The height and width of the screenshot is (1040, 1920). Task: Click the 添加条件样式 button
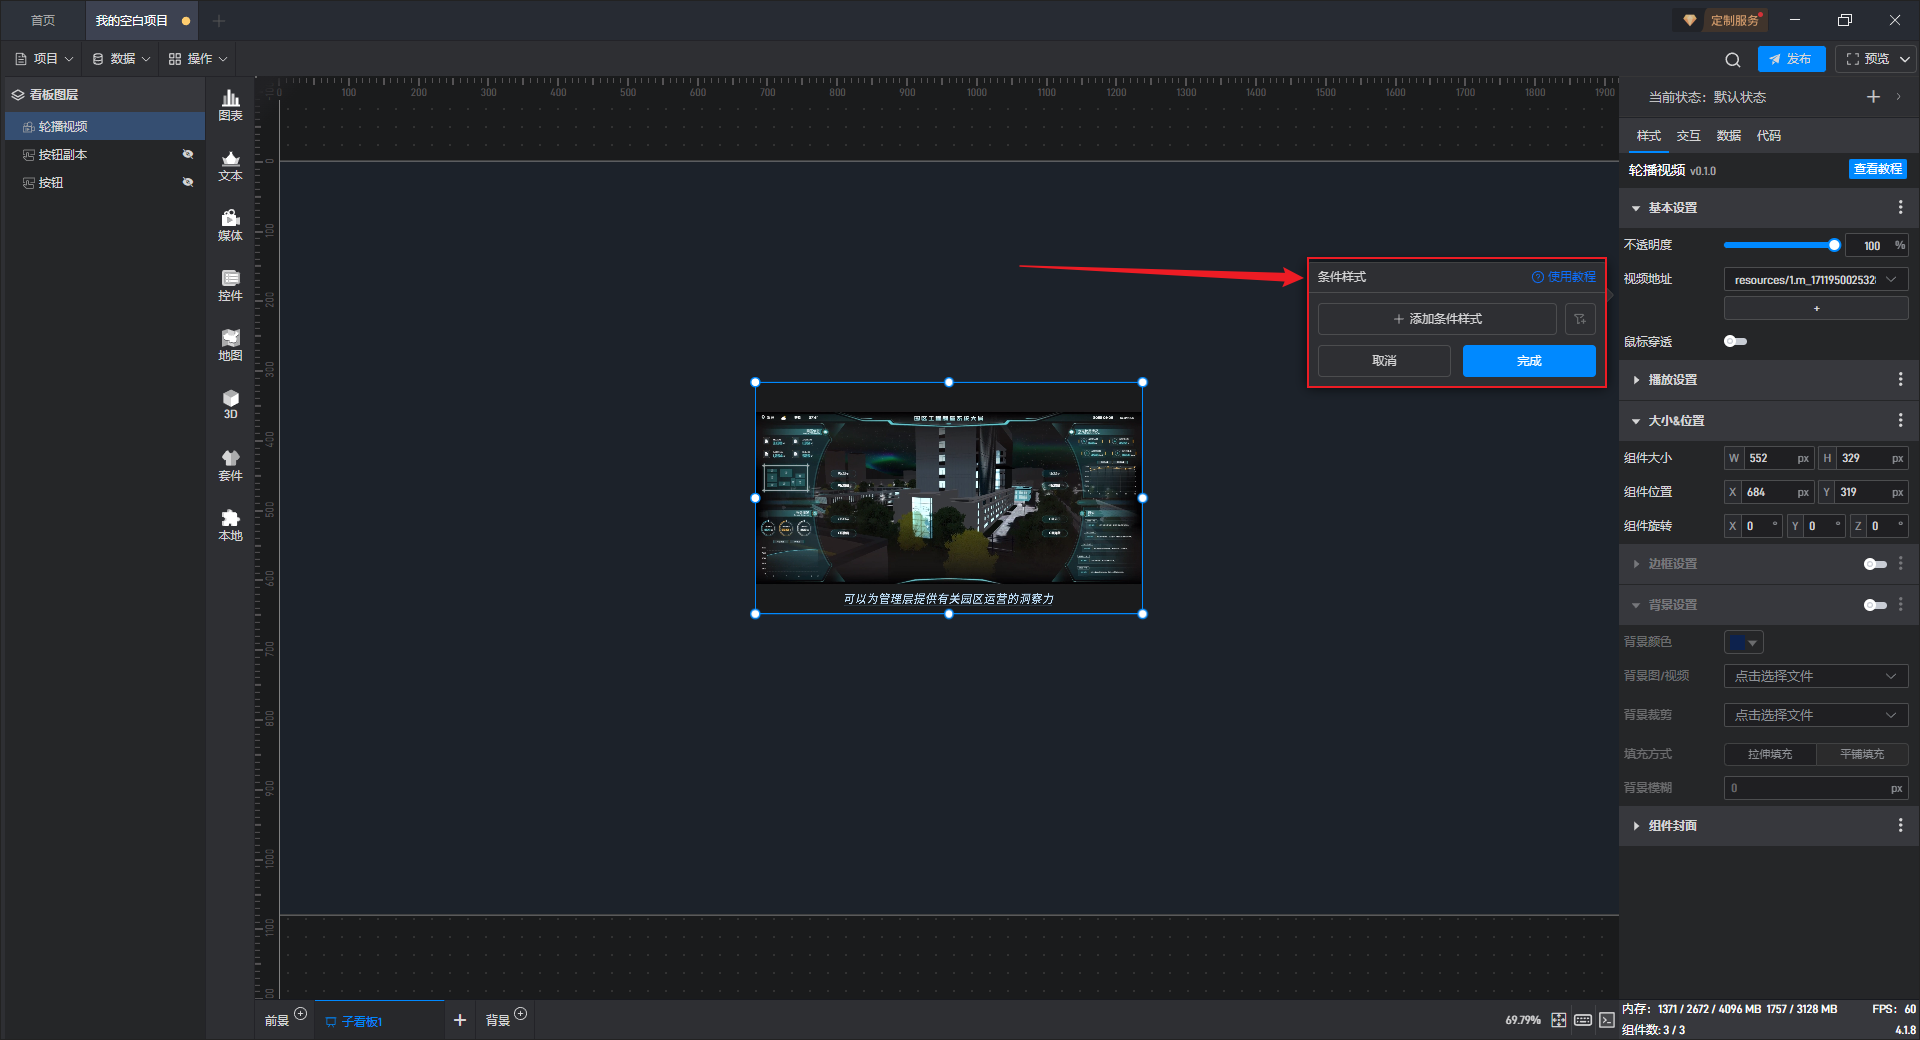[1437, 319]
